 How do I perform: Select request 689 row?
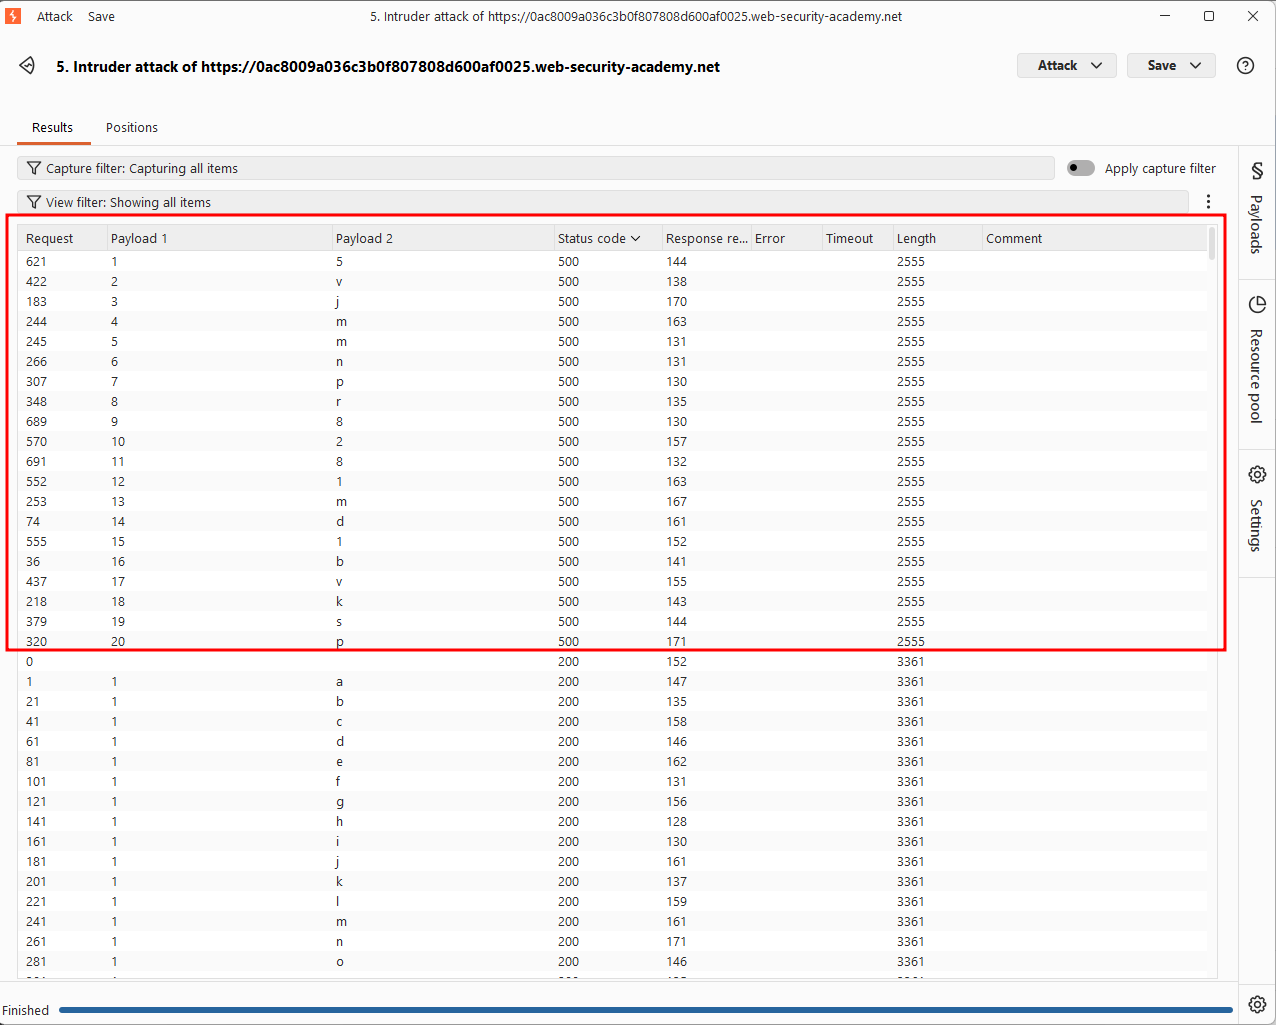click(612, 421)
